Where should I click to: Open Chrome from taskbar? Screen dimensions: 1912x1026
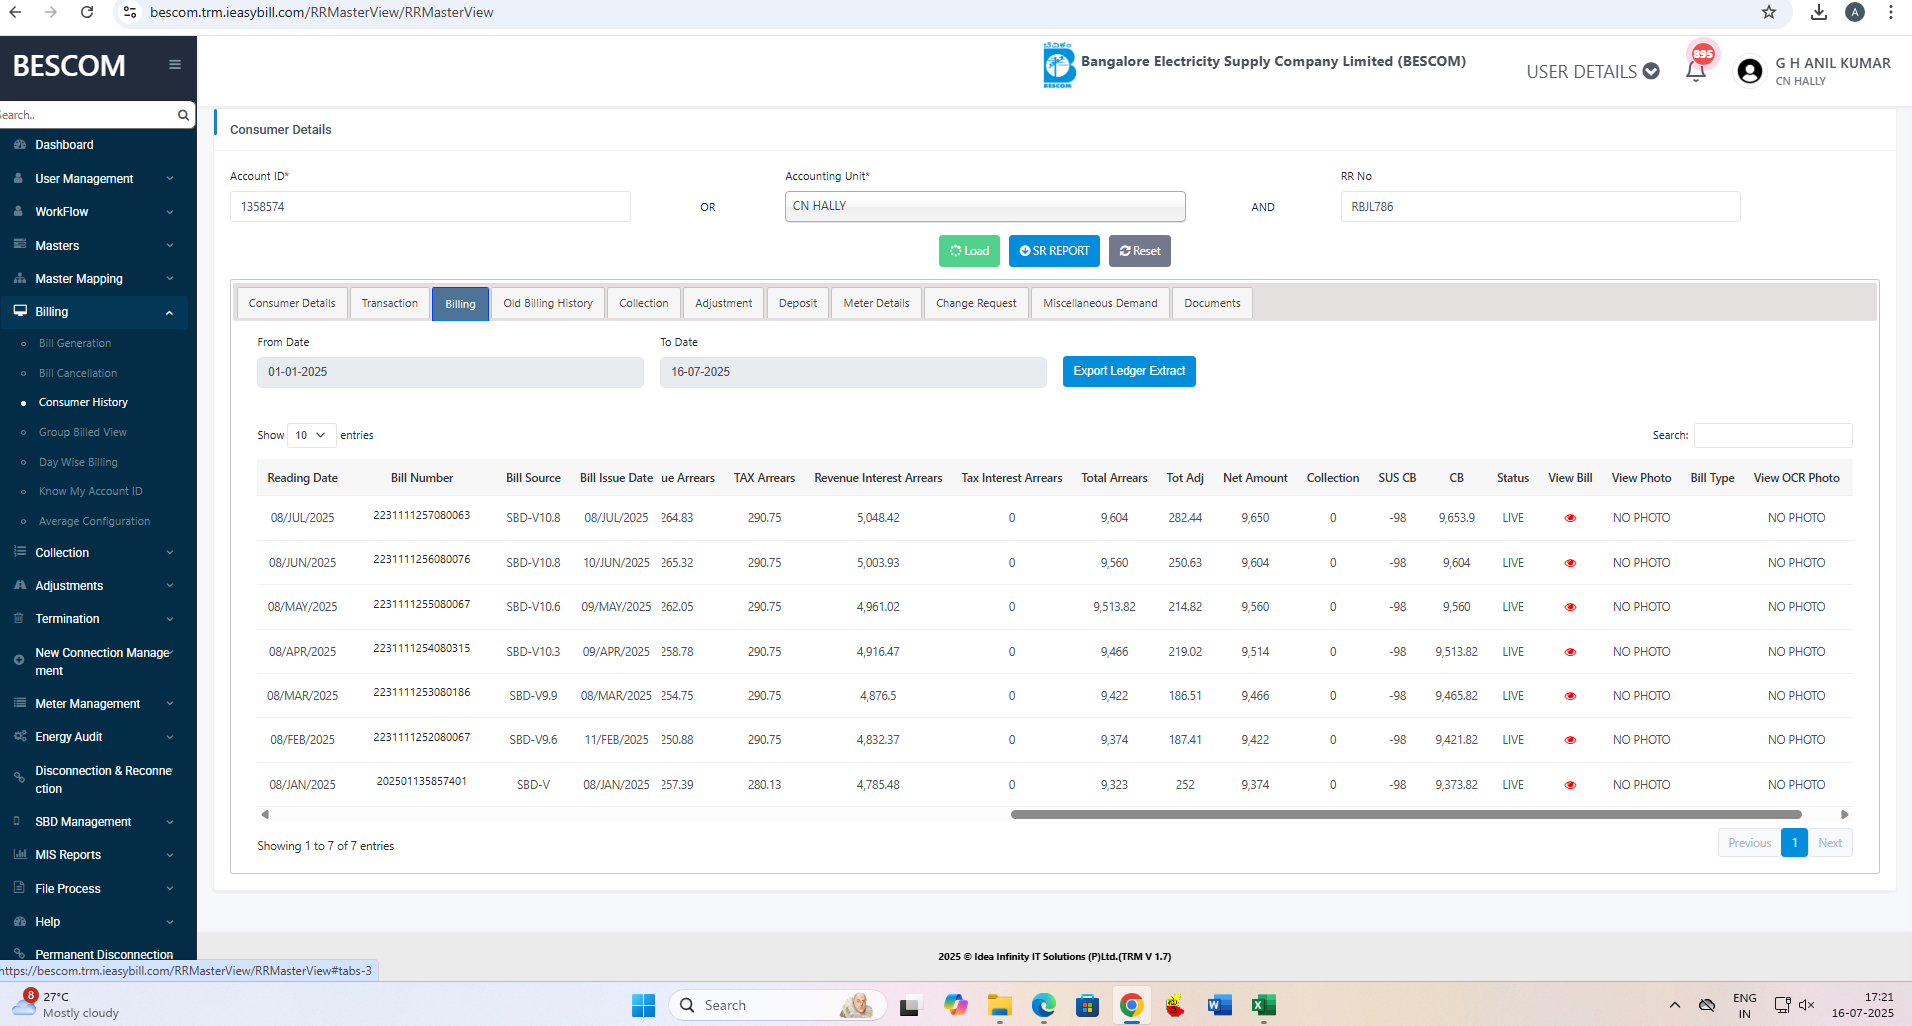(x=1131, y=1005)
